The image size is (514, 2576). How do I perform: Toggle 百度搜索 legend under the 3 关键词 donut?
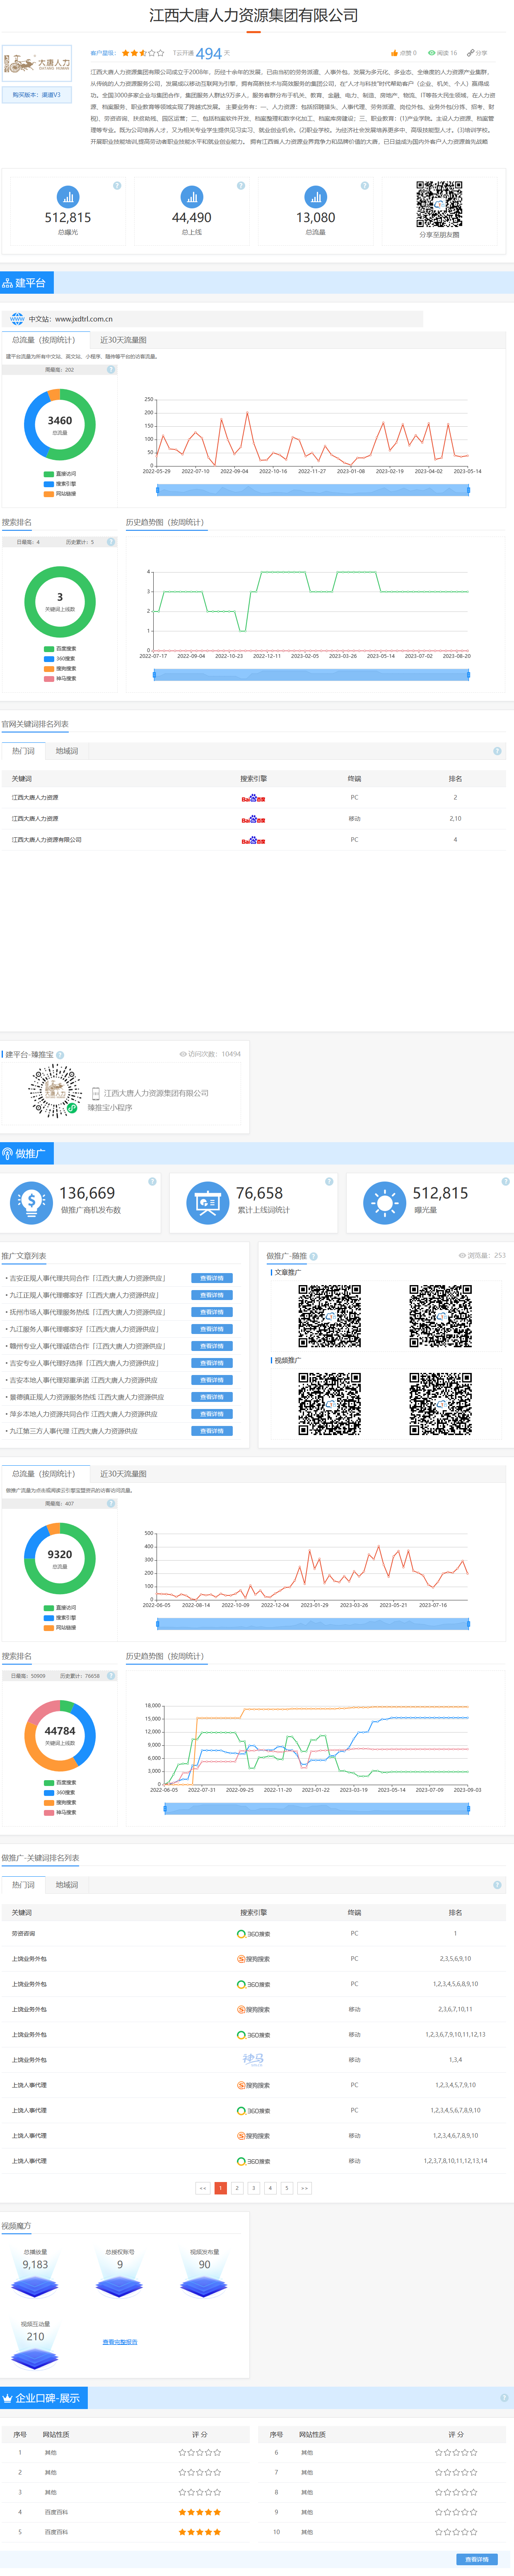point(60,649)
